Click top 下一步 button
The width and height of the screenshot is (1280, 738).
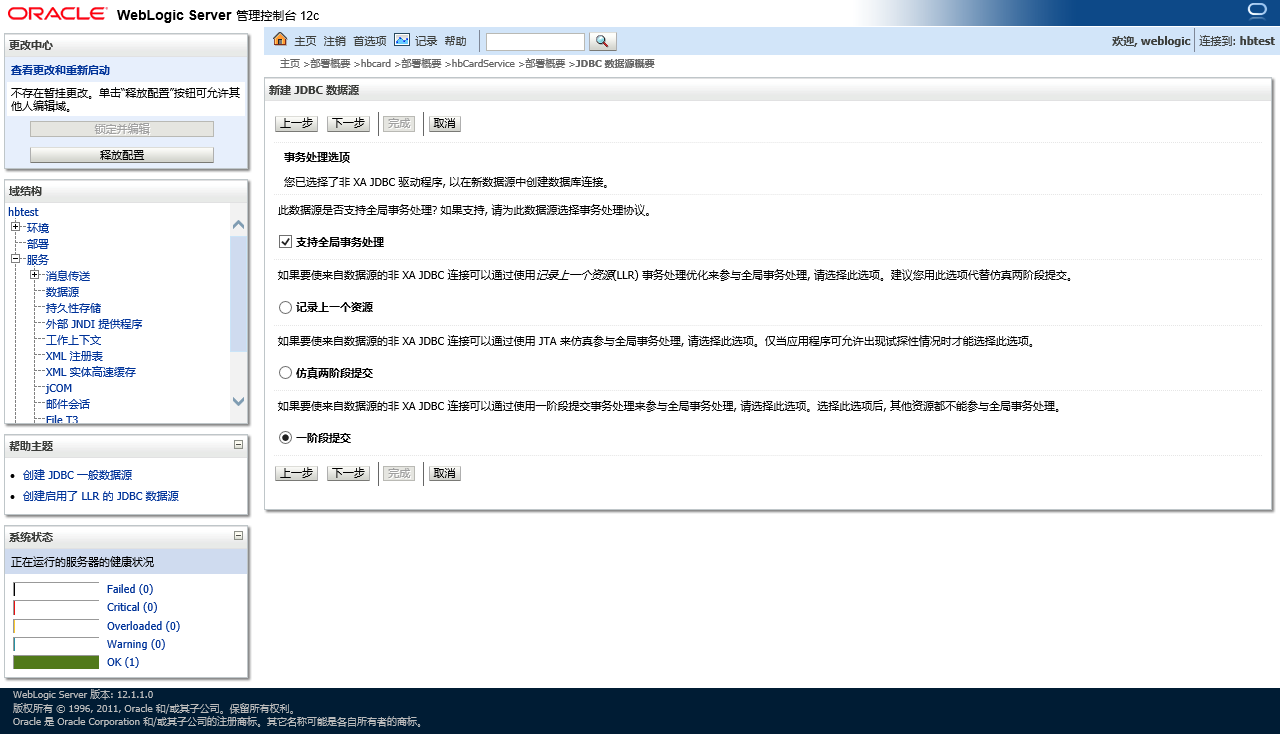click(x=348, y=124)
